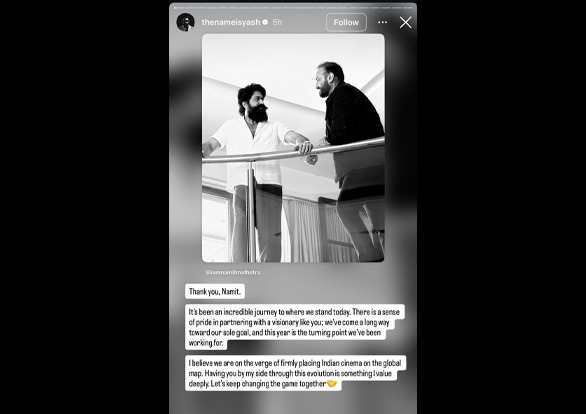The height and width of the screenshot is (414, 586).
Task: Click the metal railing in the photo
Action: click(x=293, y=151)
